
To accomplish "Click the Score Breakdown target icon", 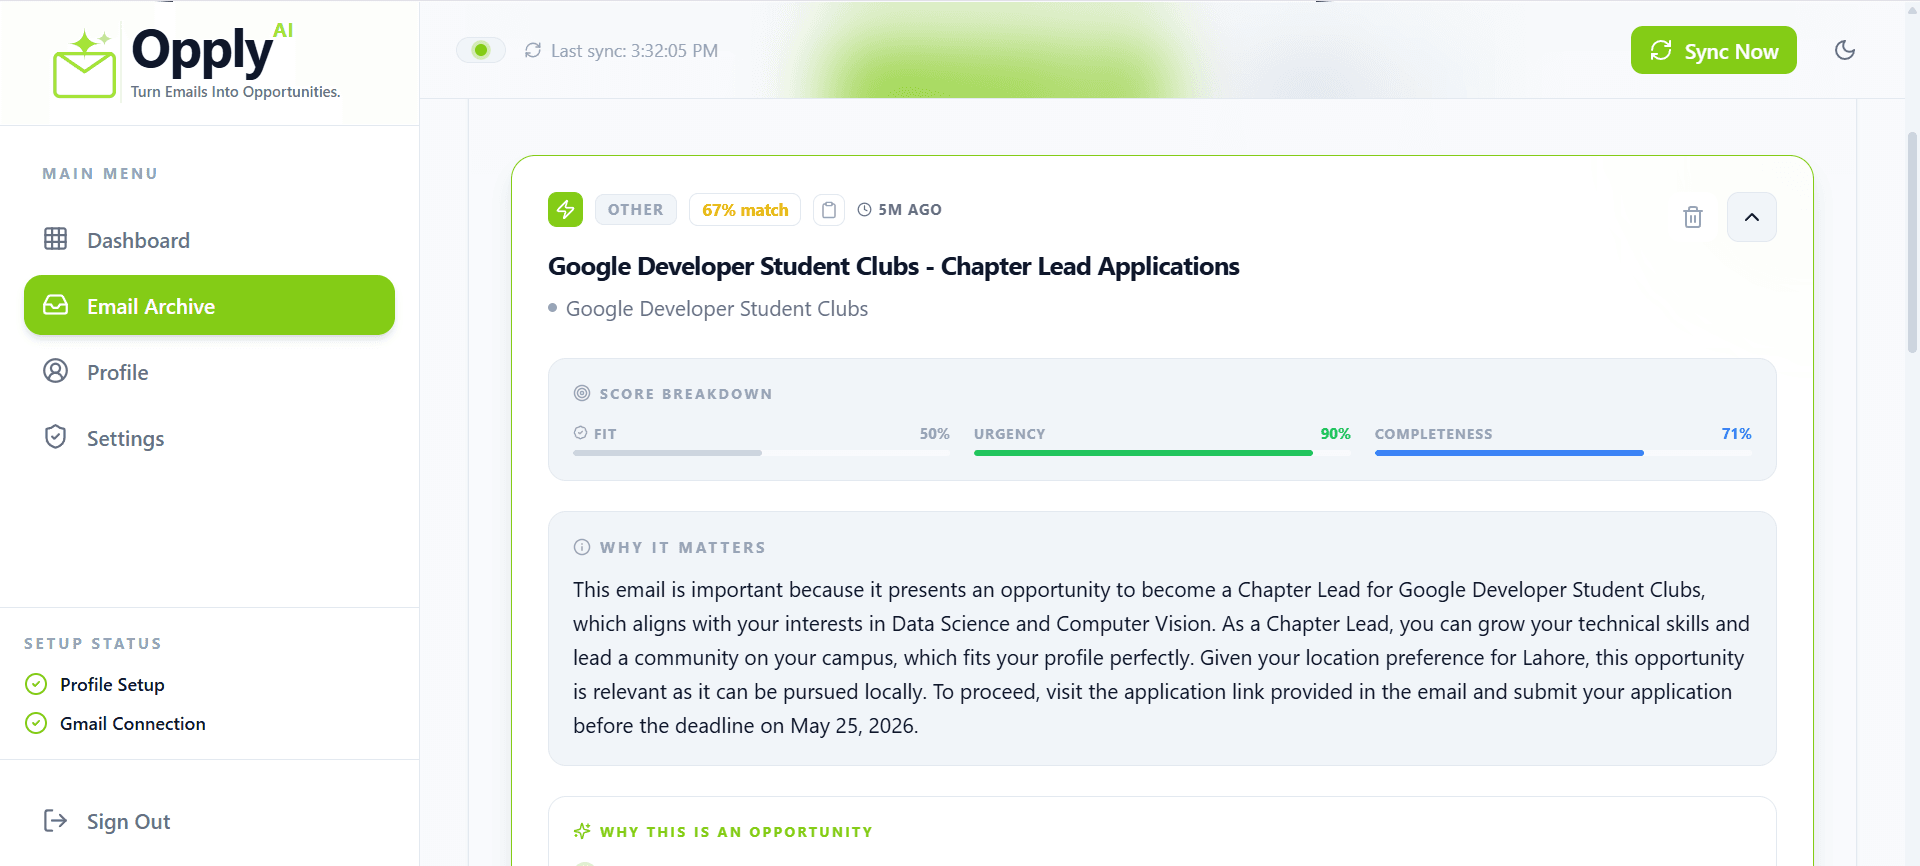I will (x=582, y=393).
